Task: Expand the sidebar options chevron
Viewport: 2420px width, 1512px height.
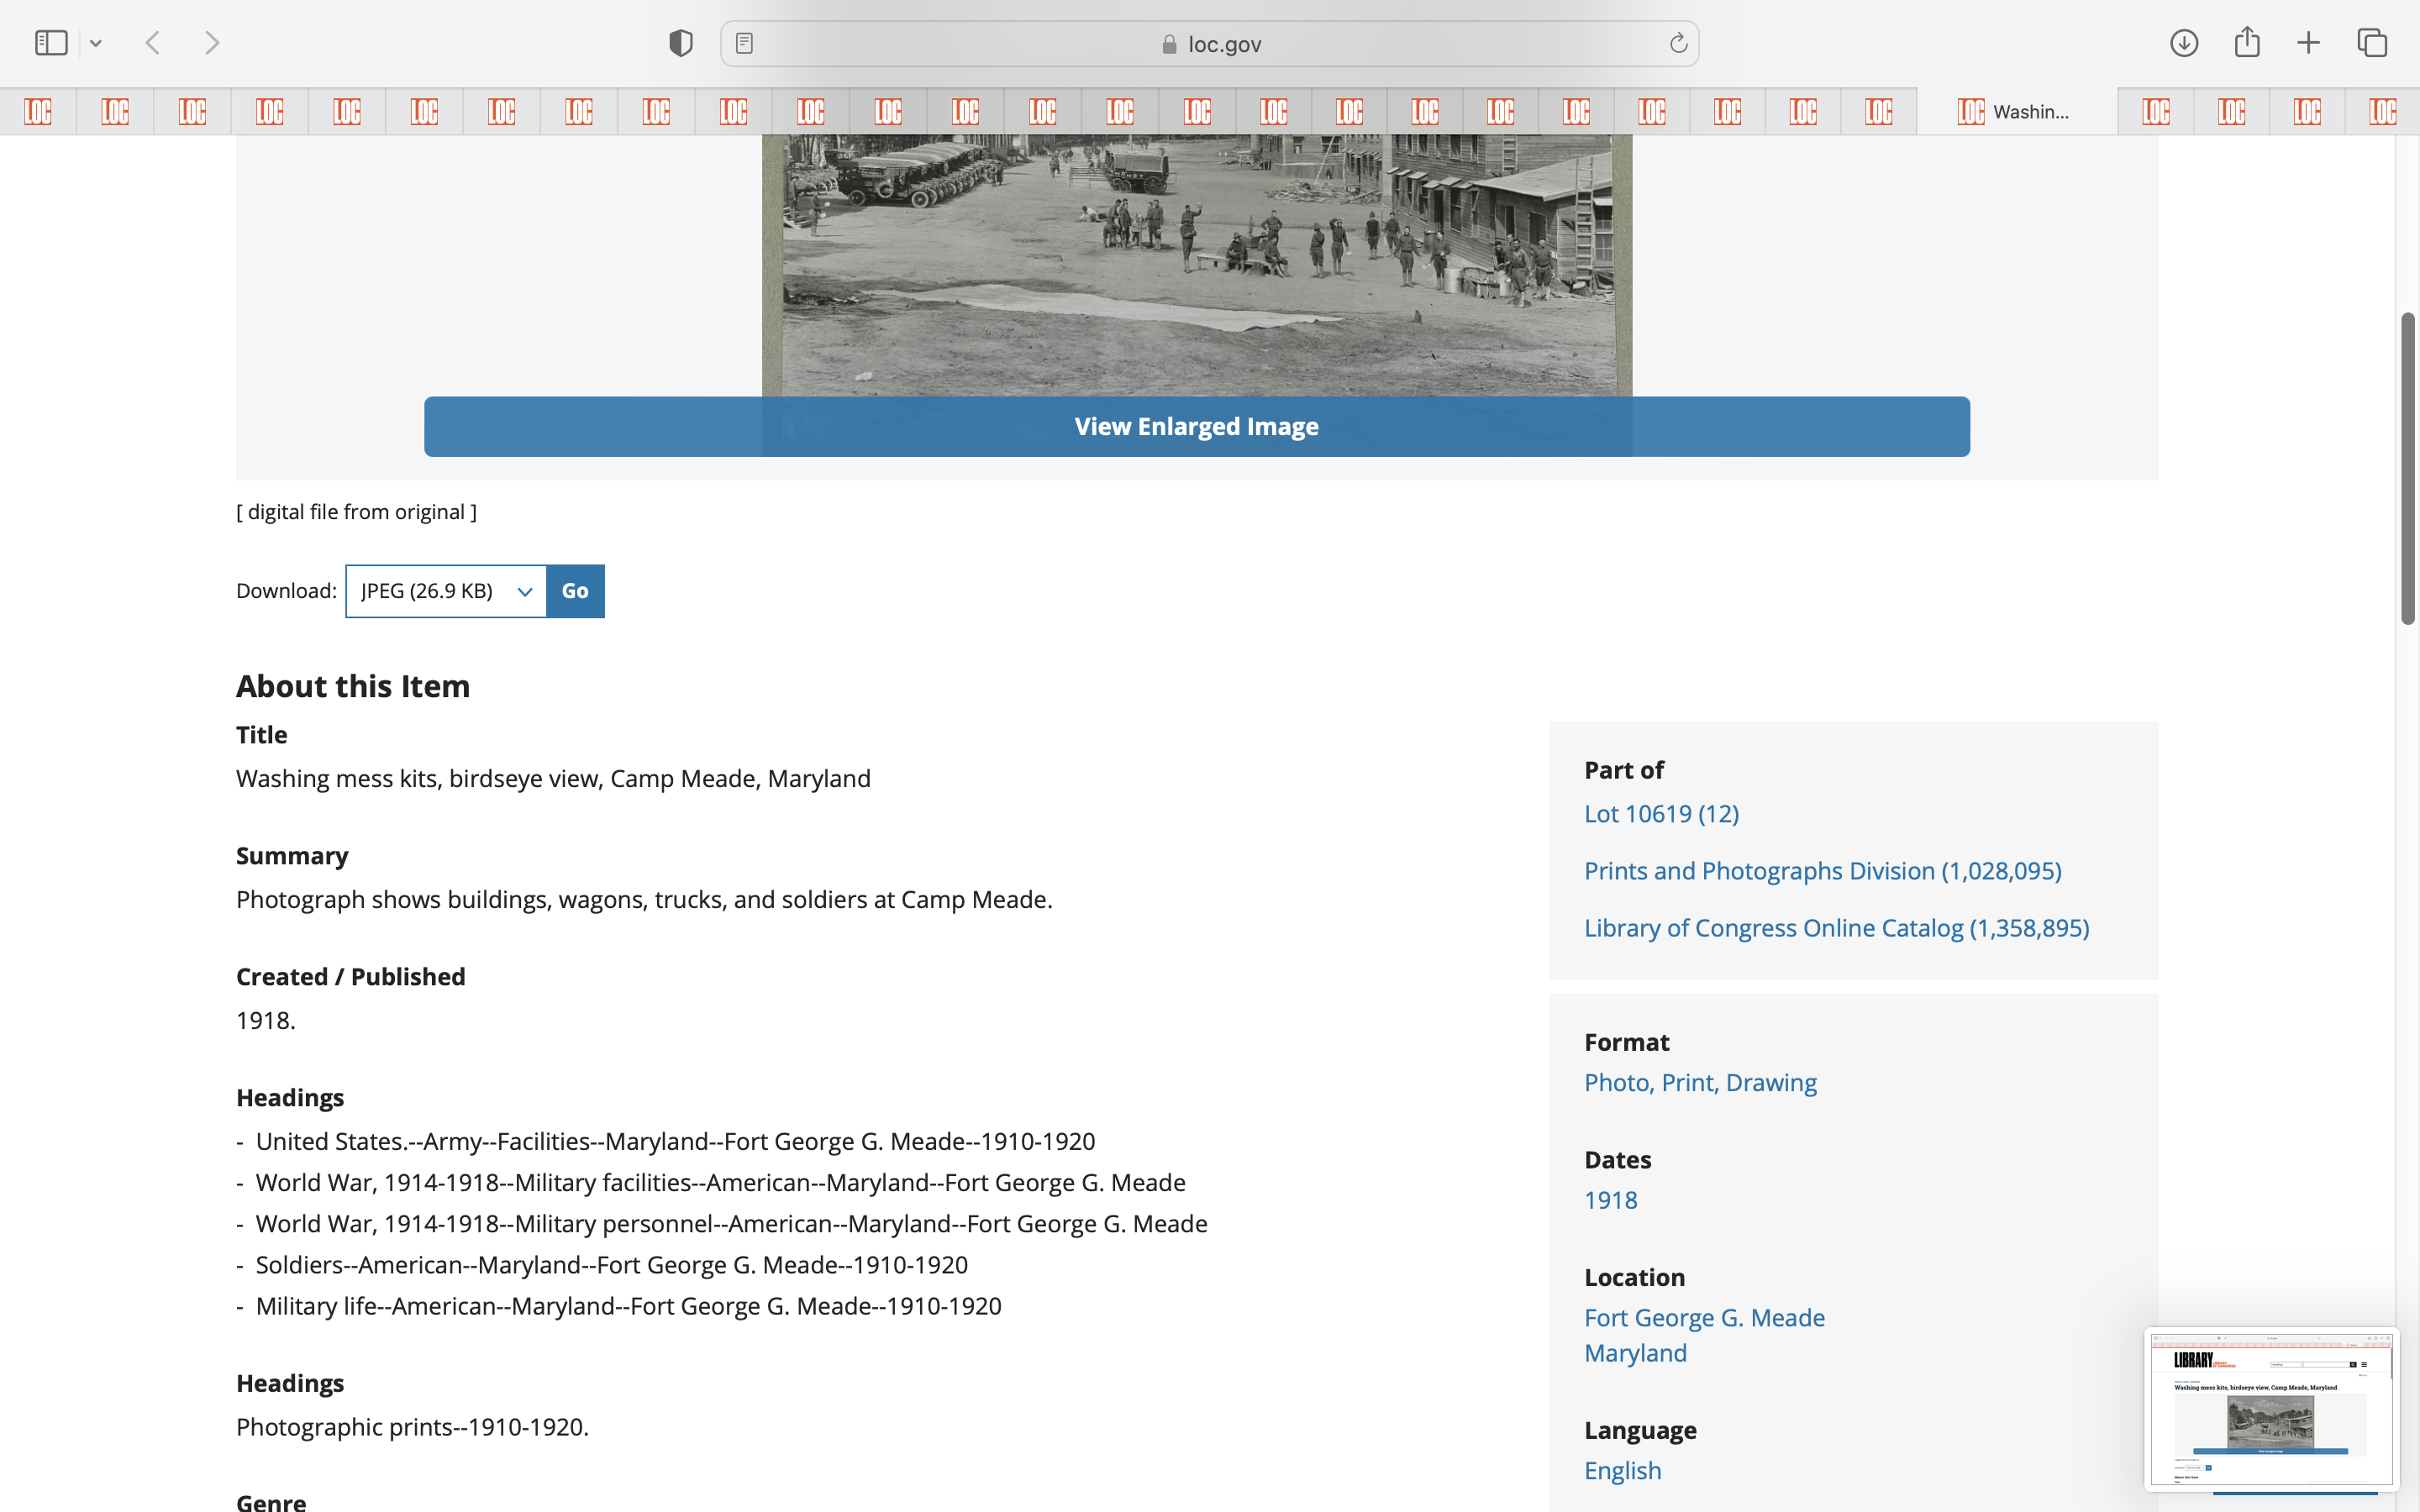Action: click(96, 43)
